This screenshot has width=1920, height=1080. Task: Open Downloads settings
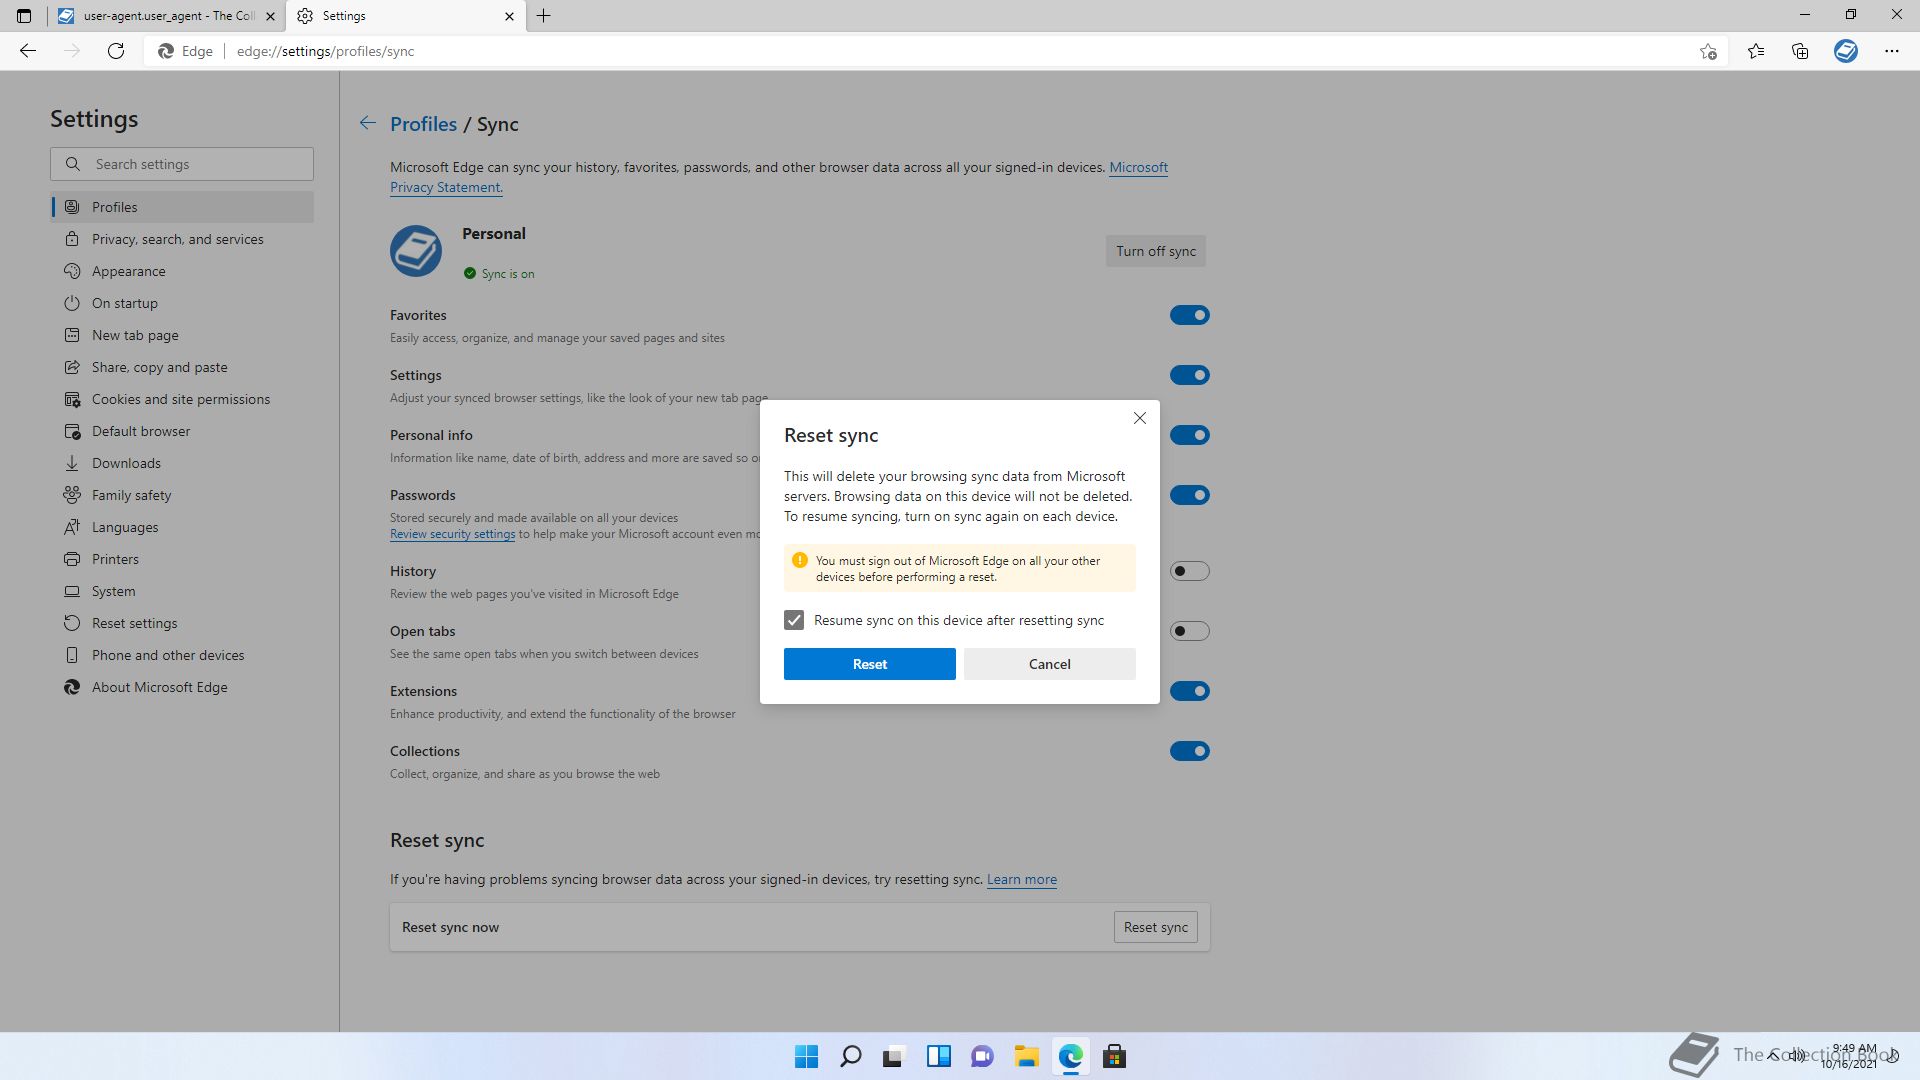click(x=182, y=463)
